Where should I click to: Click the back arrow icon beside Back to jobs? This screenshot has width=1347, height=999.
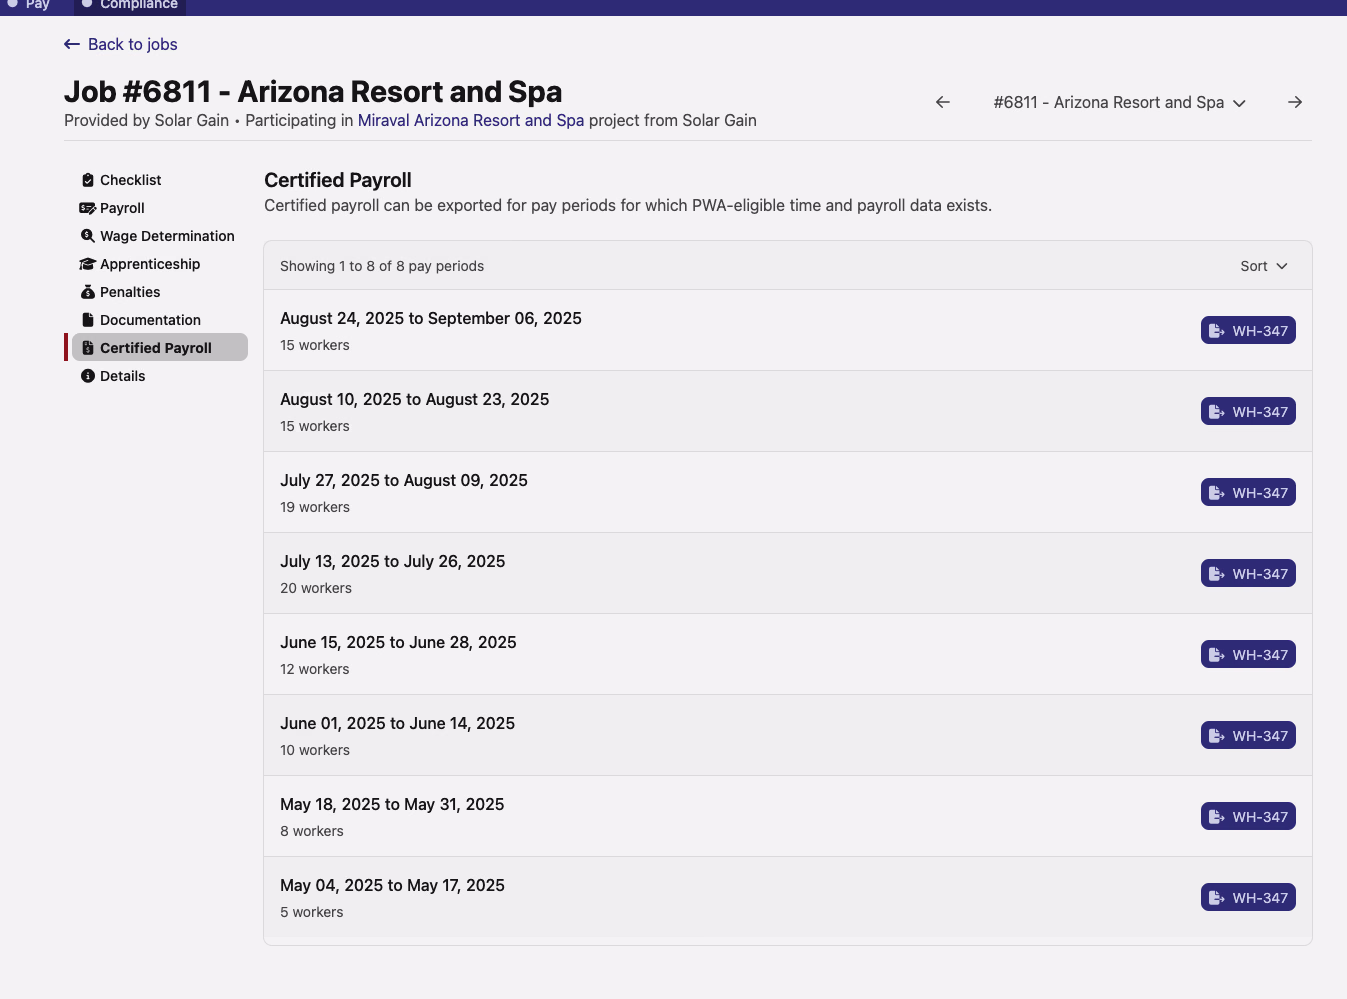click(x=72, y=44)
